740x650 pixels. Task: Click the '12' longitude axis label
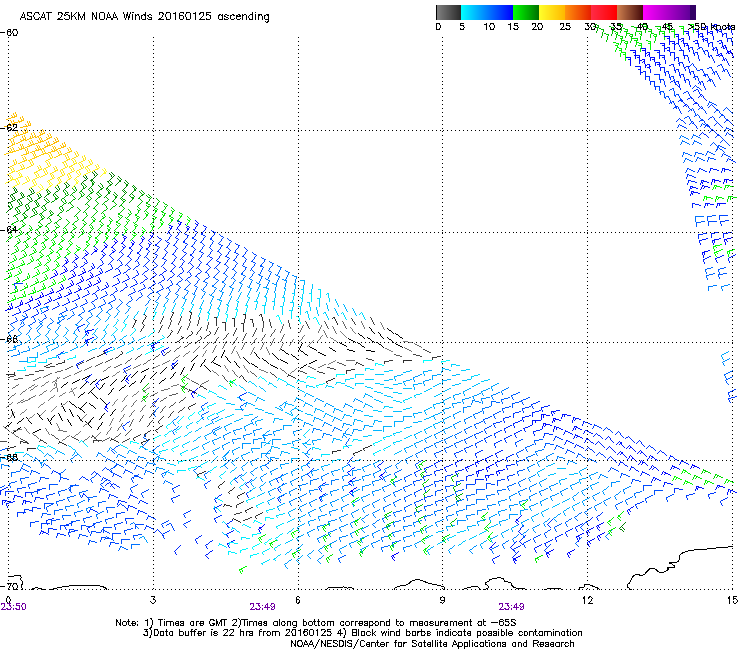[587, 600]
